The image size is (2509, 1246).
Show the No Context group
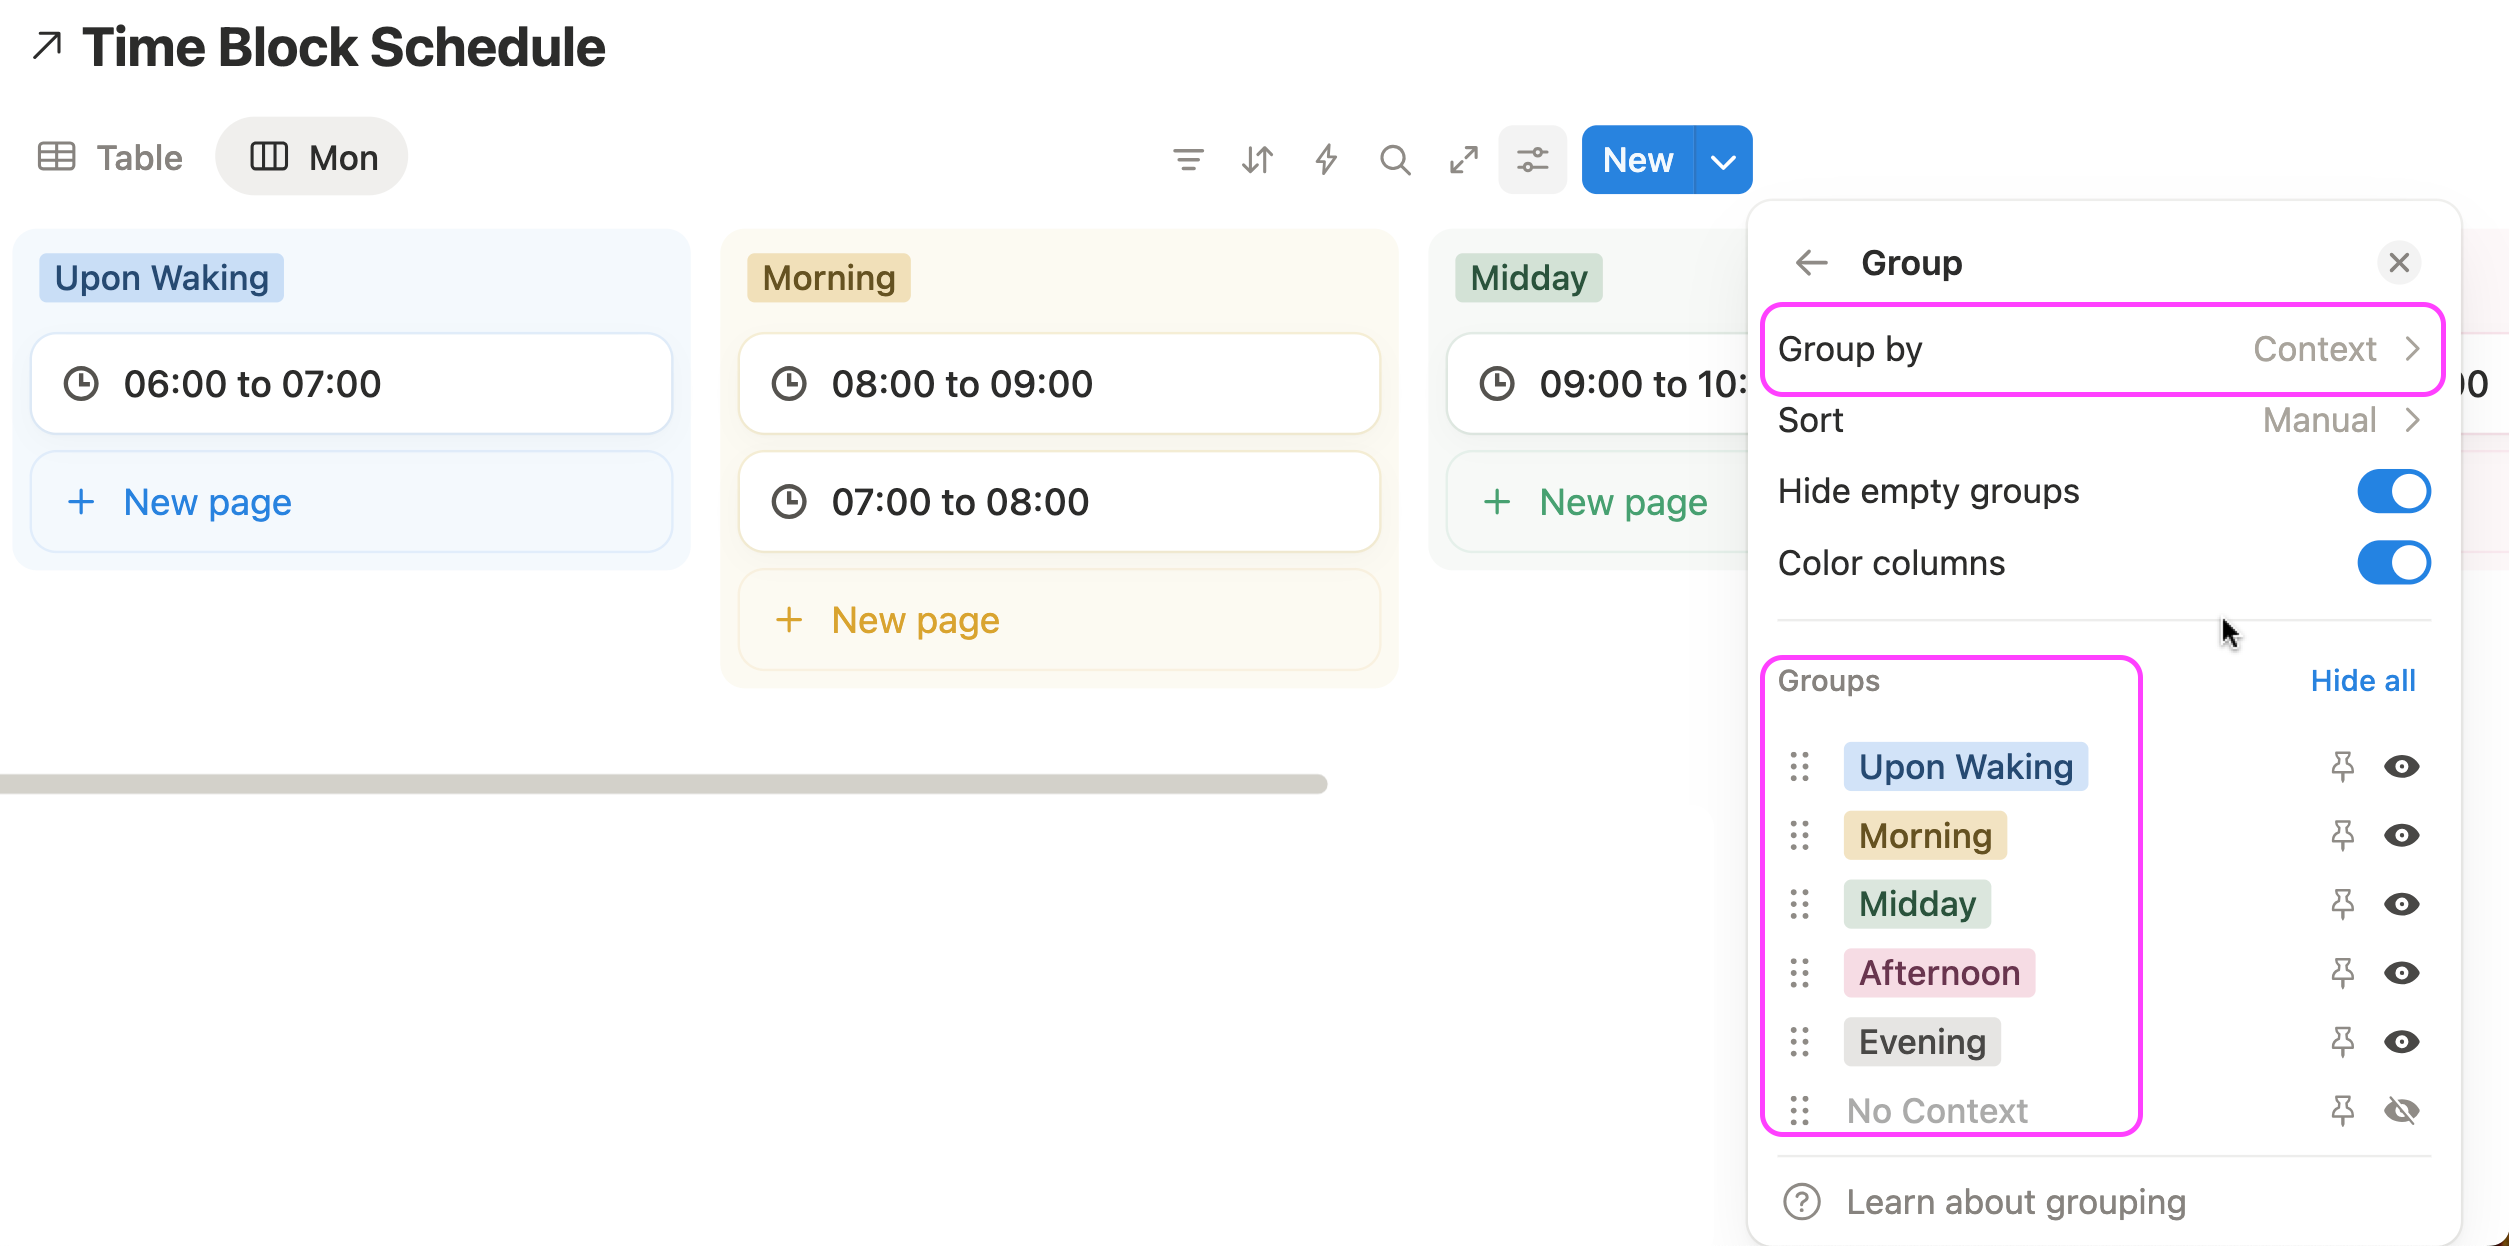(x=2401, y=1111)
